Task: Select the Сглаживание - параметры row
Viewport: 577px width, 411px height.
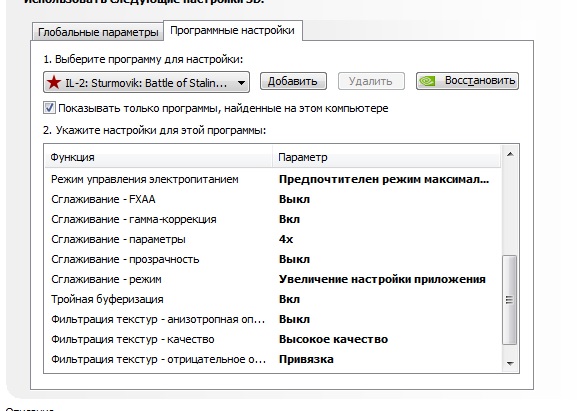Action: (273, 239)
